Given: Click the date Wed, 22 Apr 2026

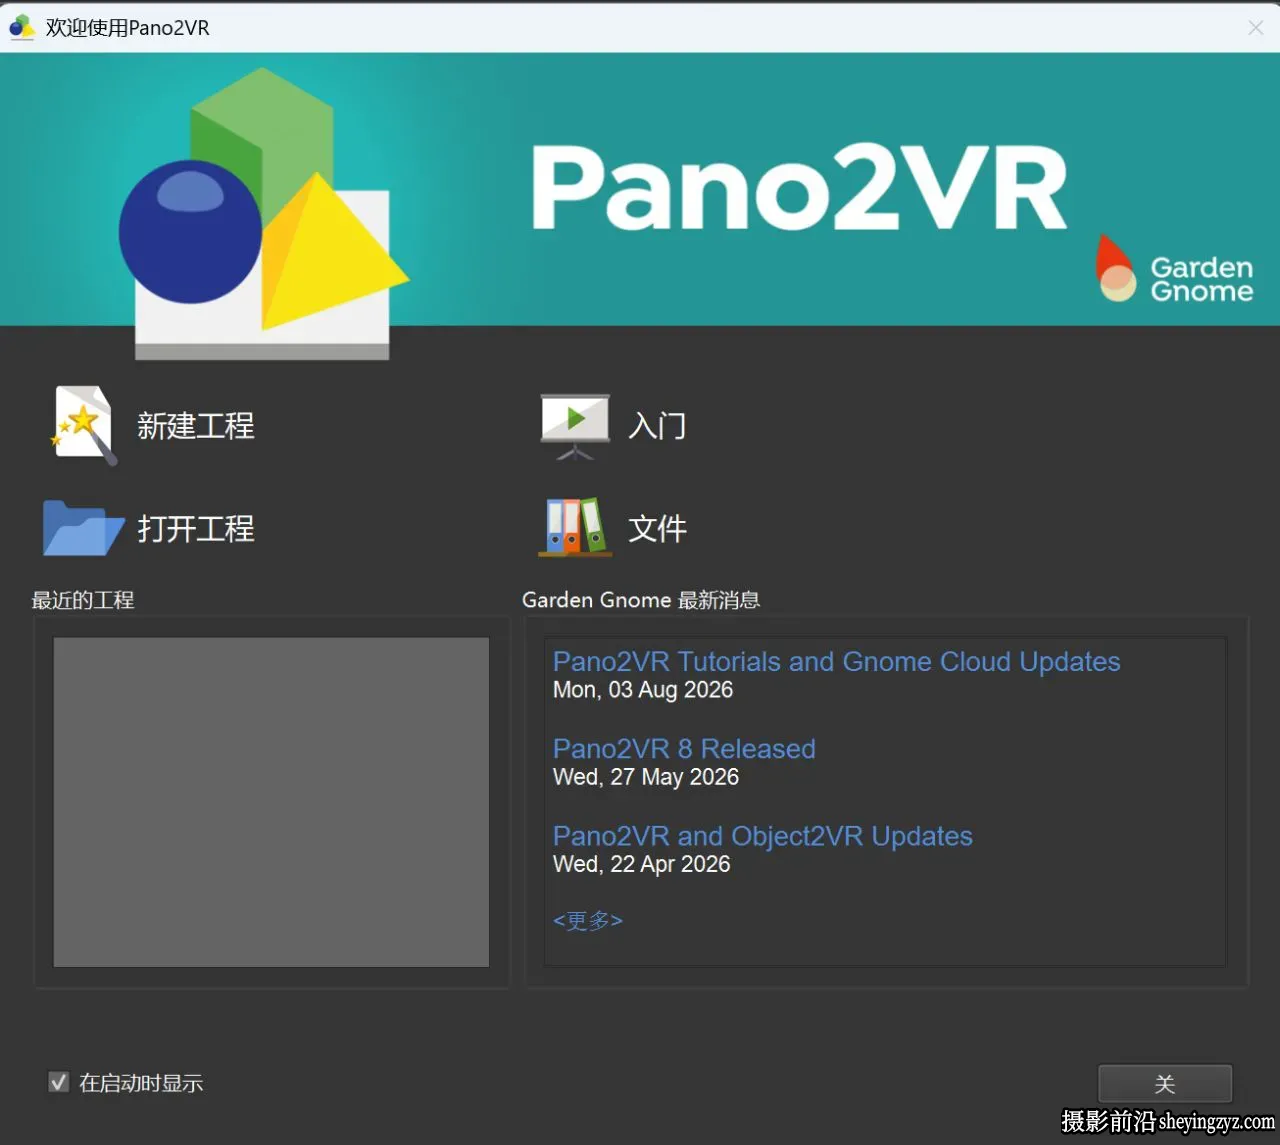Looking at the screenshot, I should 642,864.
